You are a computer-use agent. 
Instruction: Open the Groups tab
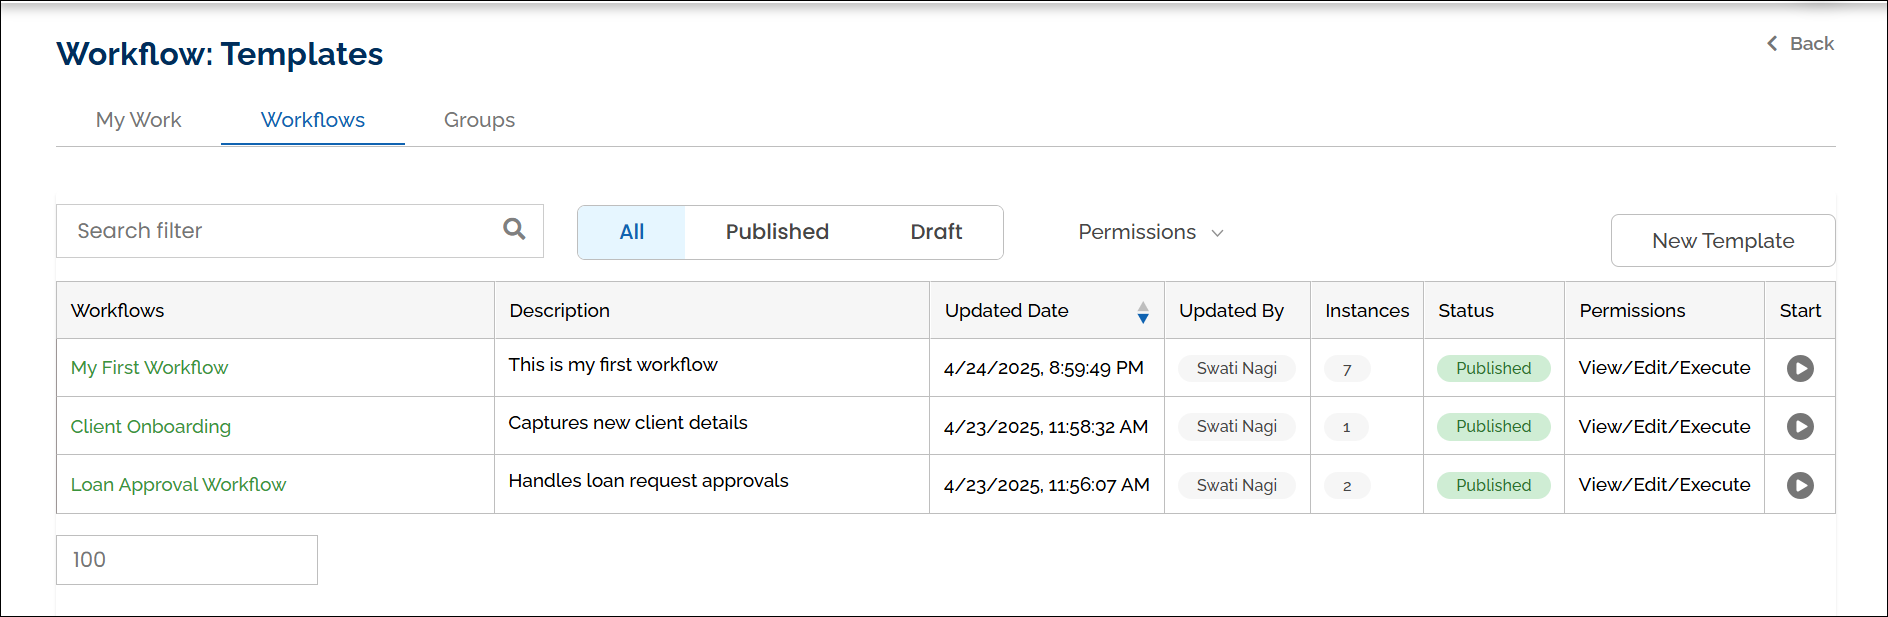click(x=479, y=120)
